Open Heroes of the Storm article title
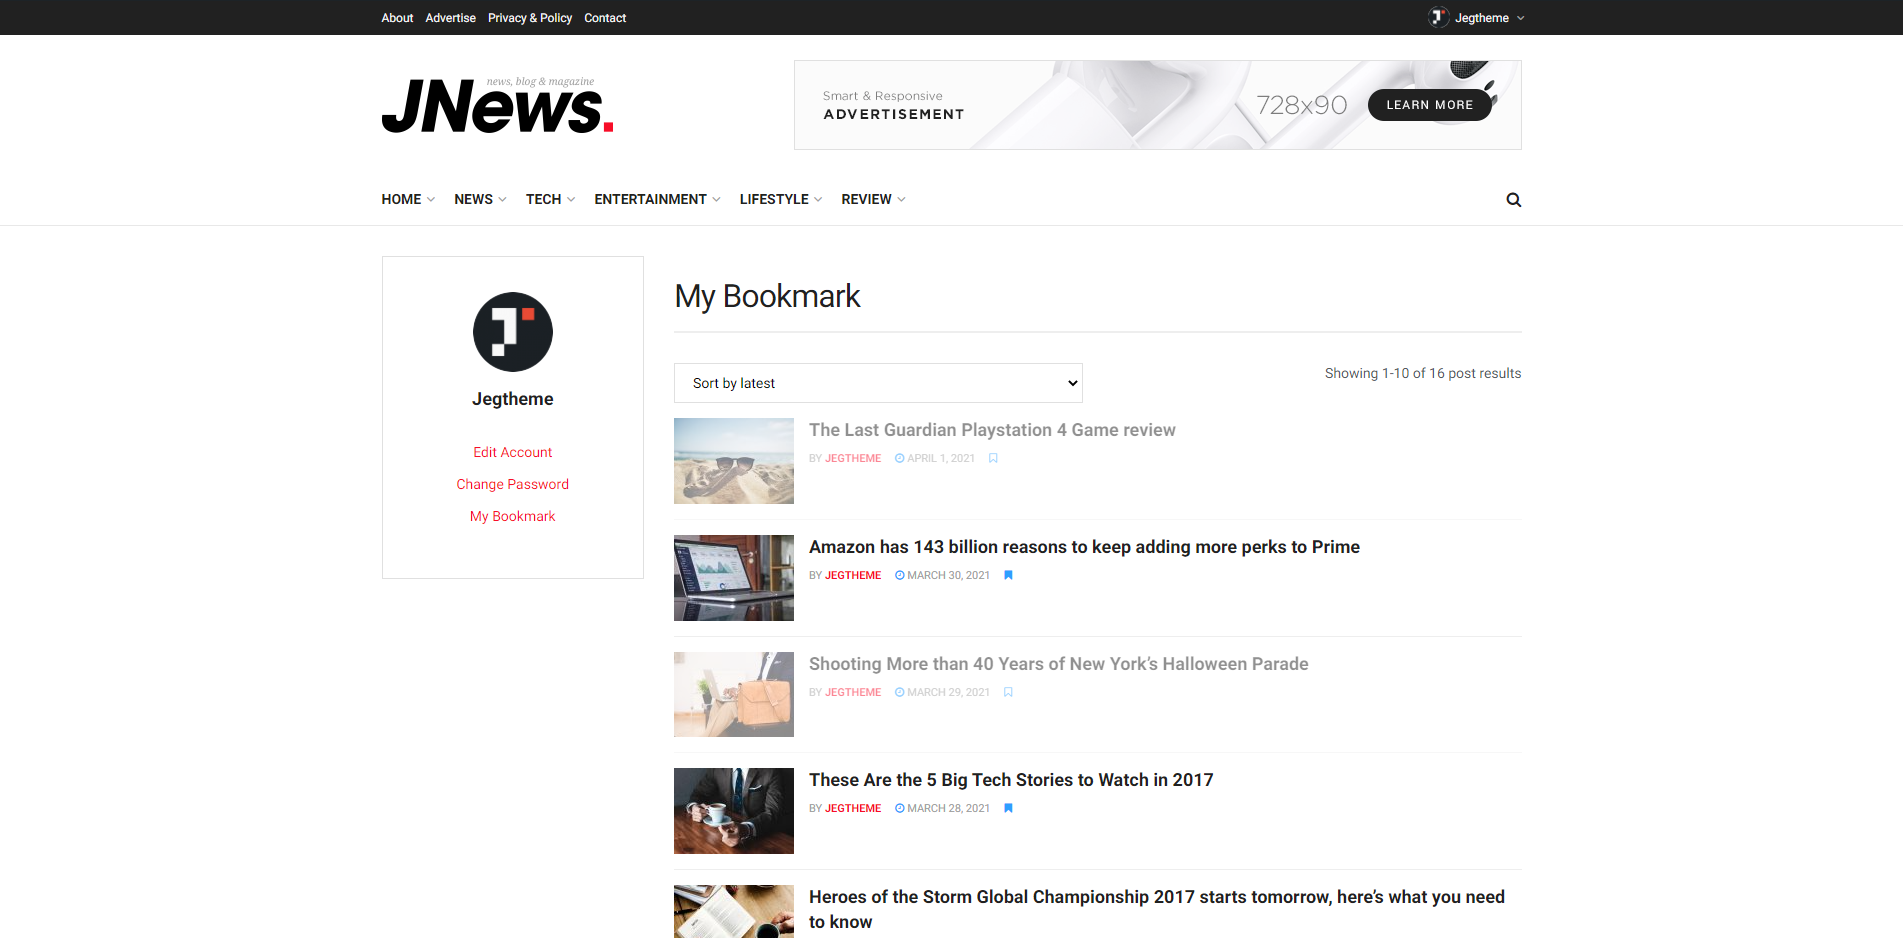This screenshot has height=938, width=1903. [x=1156, y=897]
